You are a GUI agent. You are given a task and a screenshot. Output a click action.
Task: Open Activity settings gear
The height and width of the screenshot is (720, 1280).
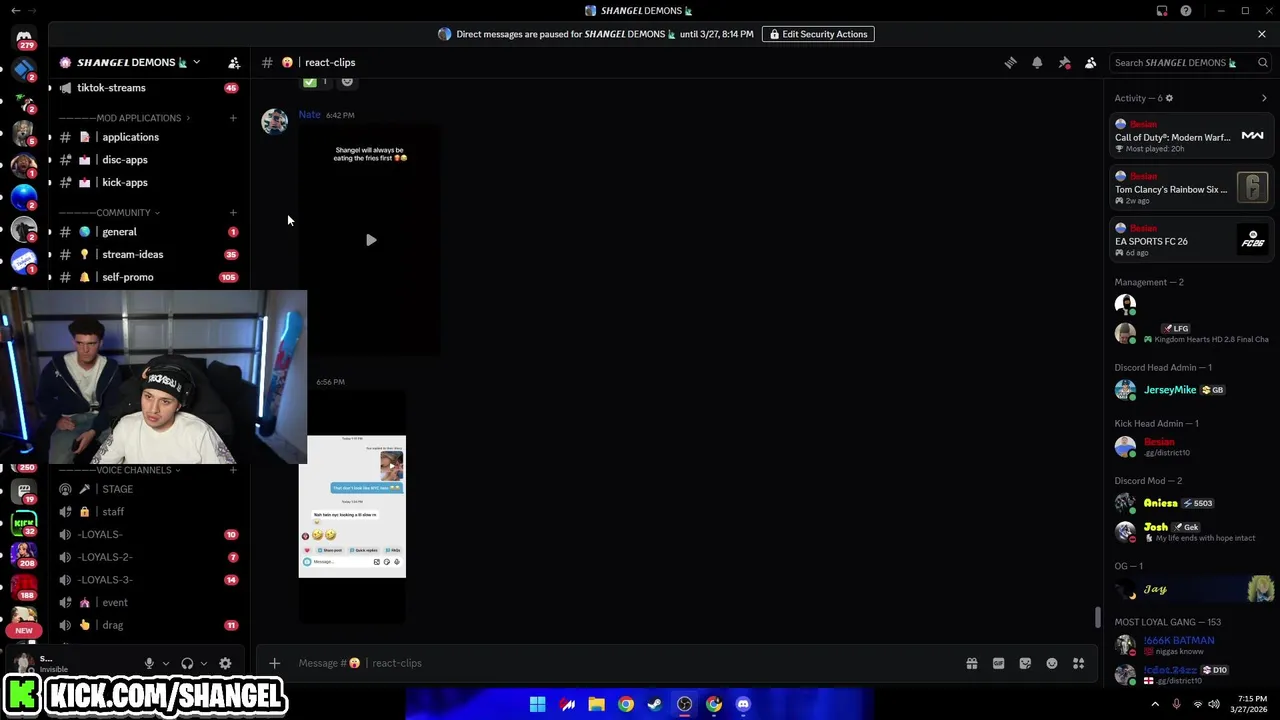(1169, 98)
